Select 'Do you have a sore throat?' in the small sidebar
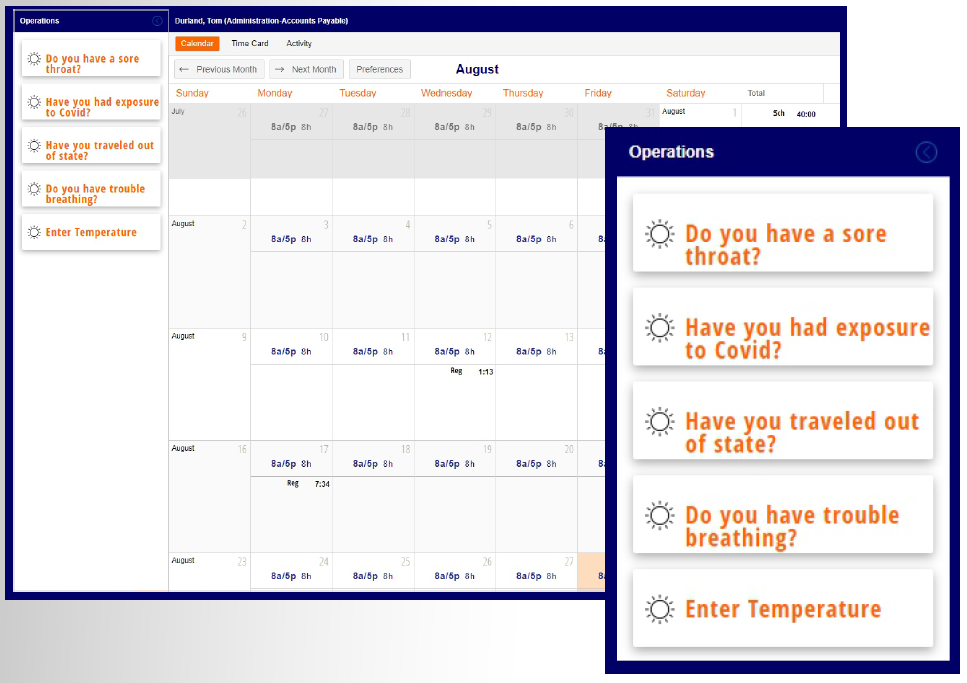This screenshot has width=967, height=683. pyautogui.click(x=91, y=59)
